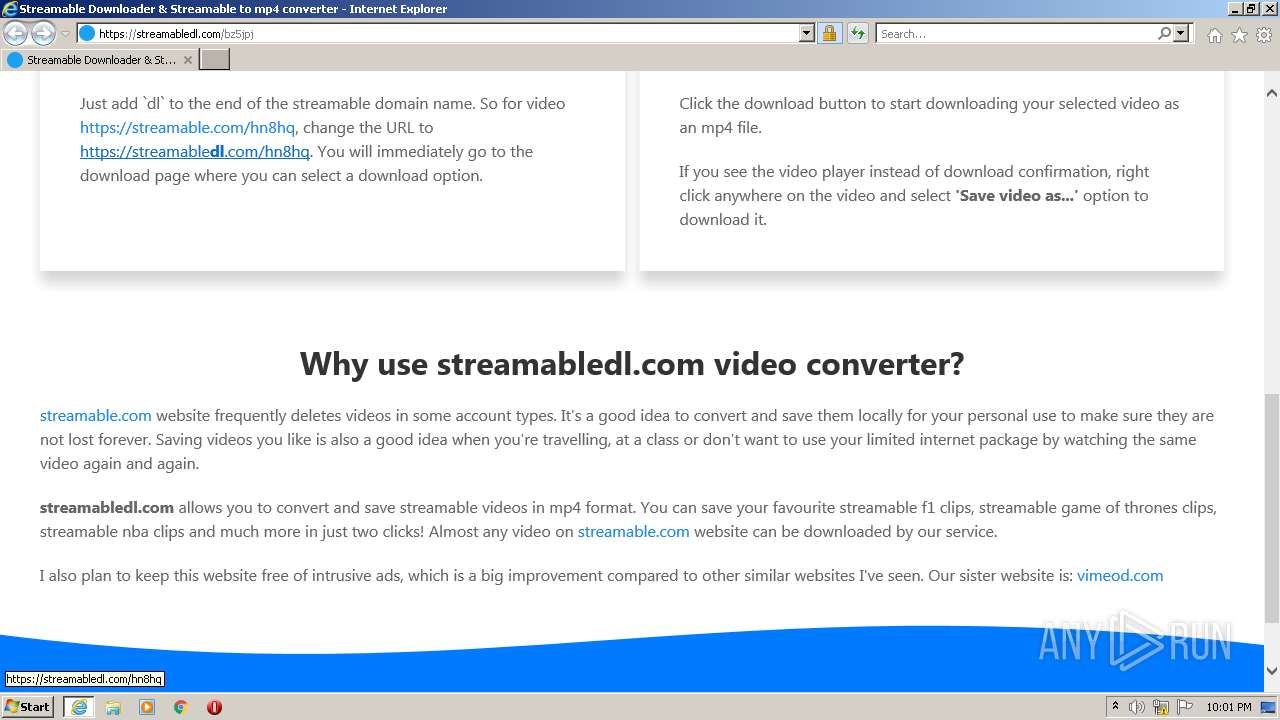The height and width of the screenshot is (720, 1280).
Task: Click the 'Why use streamabledl.com video converter?' heading
Action: pyautogui.click(x=632, y=363)
